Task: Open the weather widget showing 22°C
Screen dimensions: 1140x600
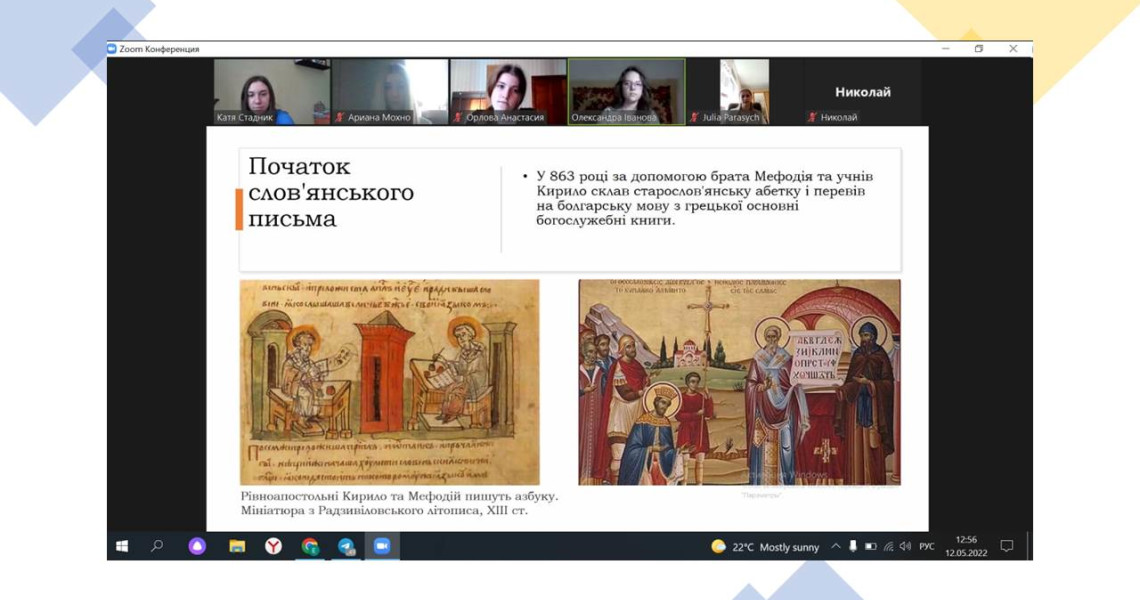Action: (x=765, y=547)
